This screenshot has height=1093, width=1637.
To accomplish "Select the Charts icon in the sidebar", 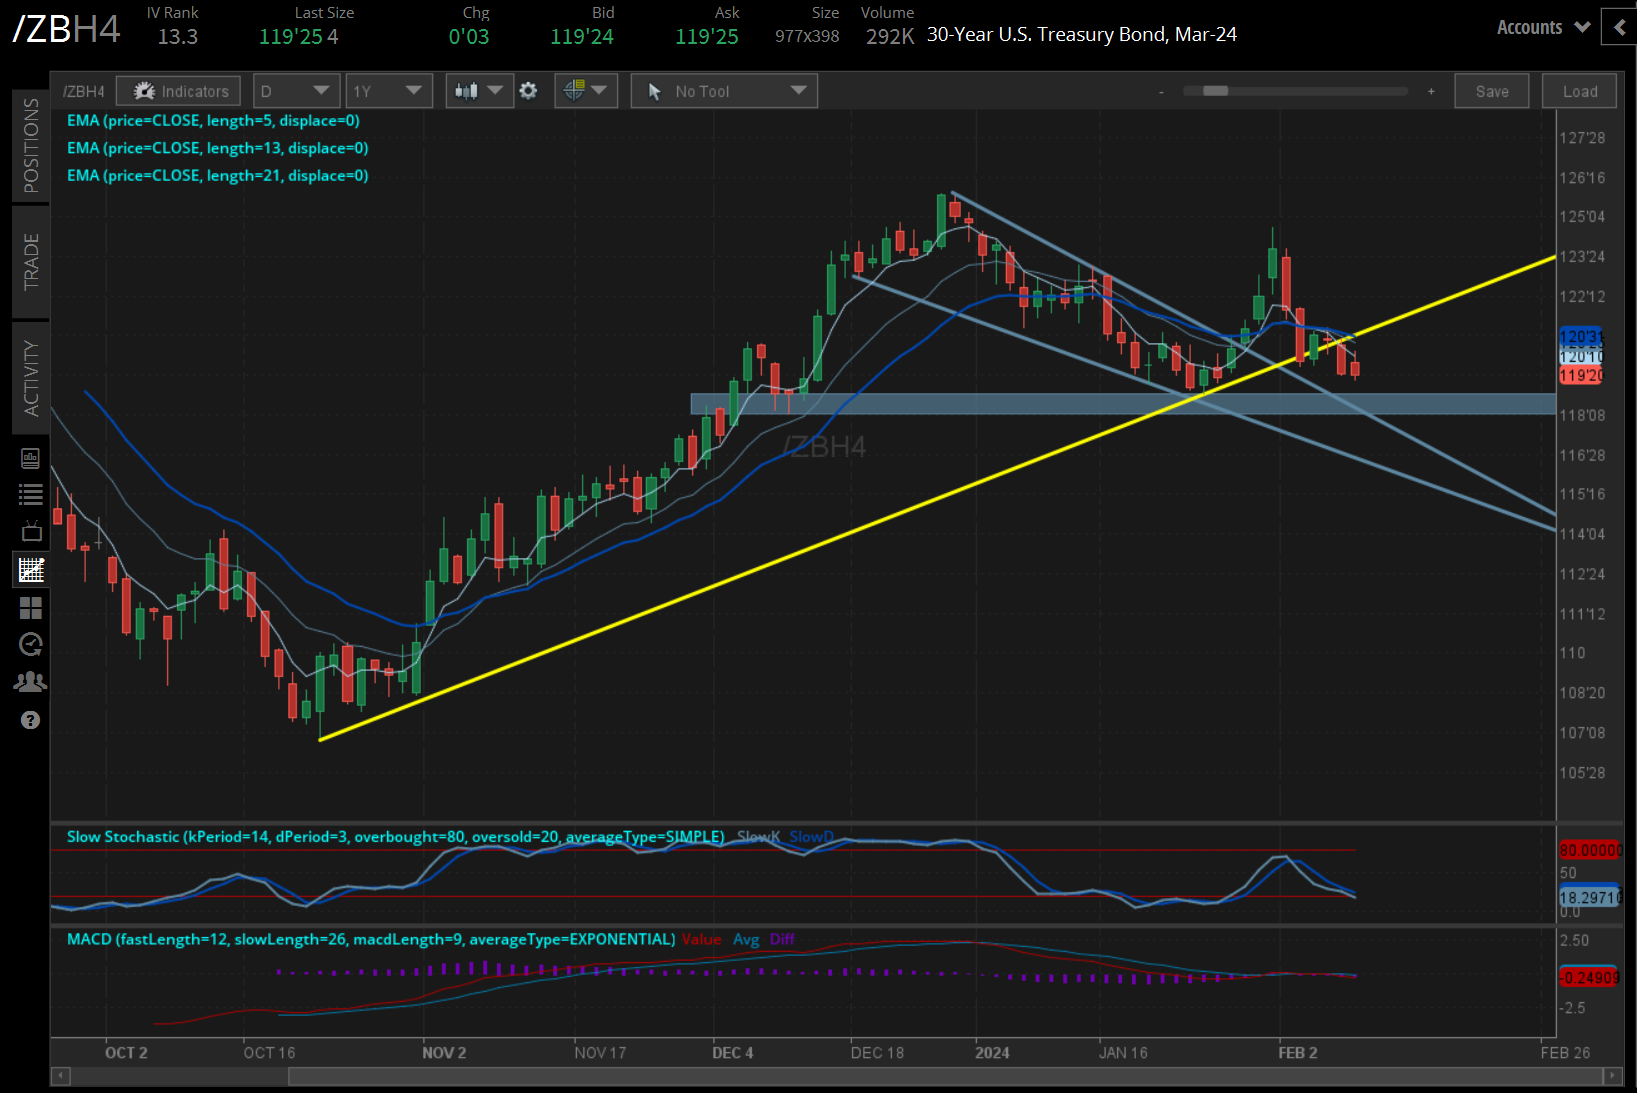I will point(30,569).
